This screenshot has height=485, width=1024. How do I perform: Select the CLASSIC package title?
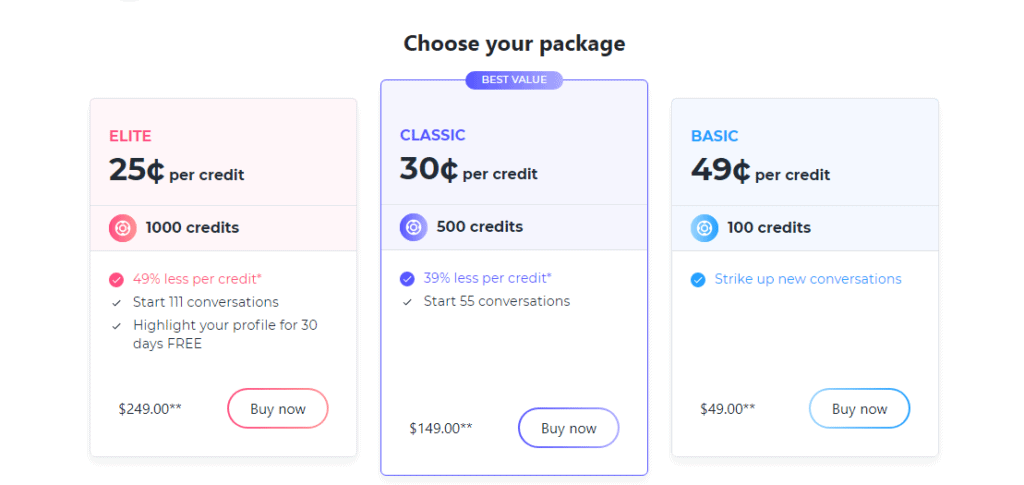pos(432,135)
